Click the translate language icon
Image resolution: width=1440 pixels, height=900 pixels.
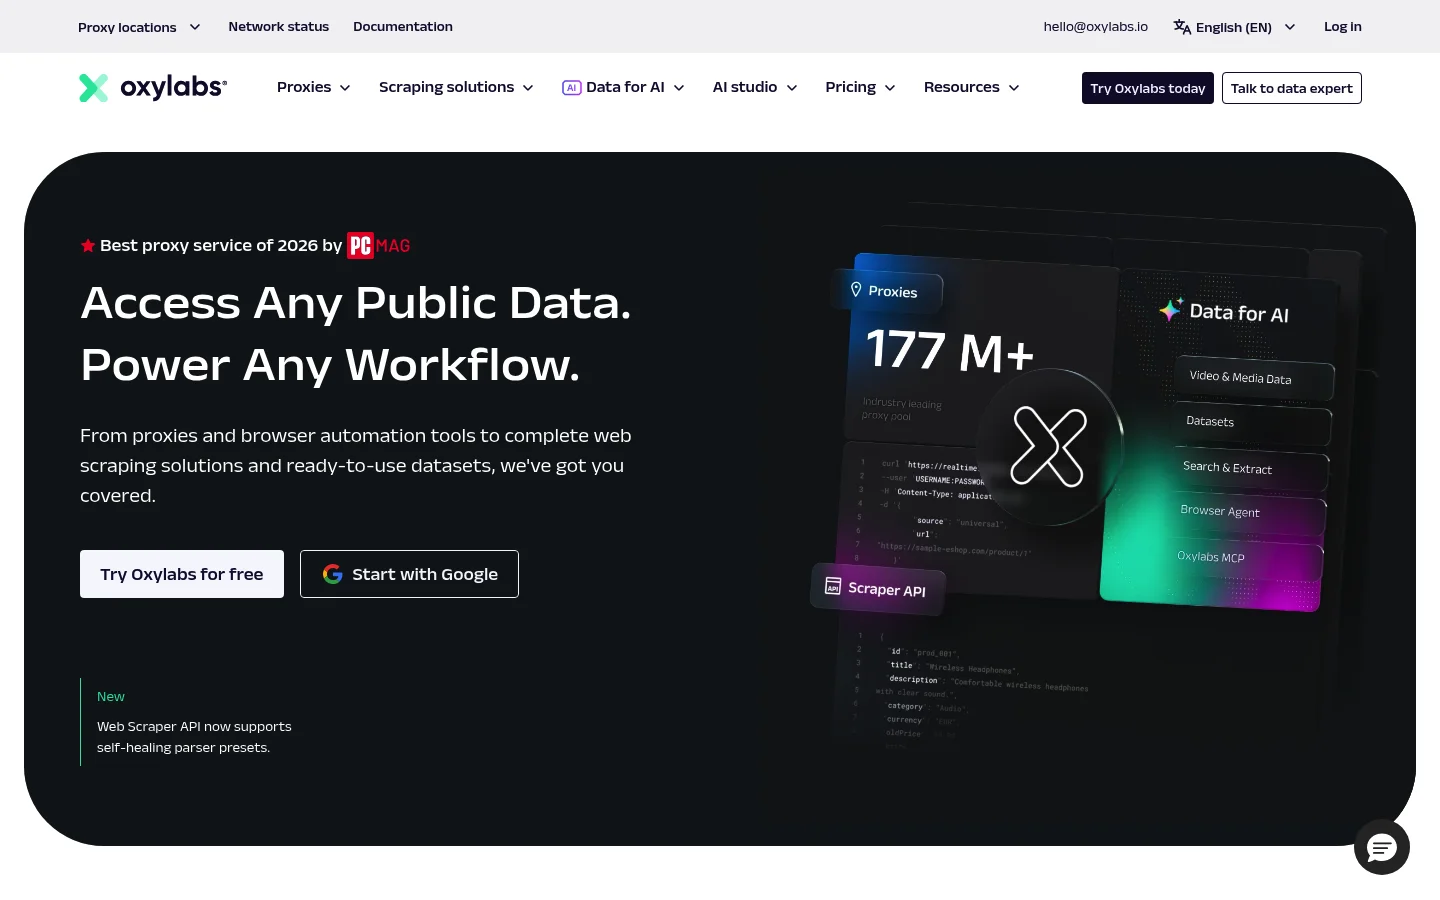[1182, 27]
